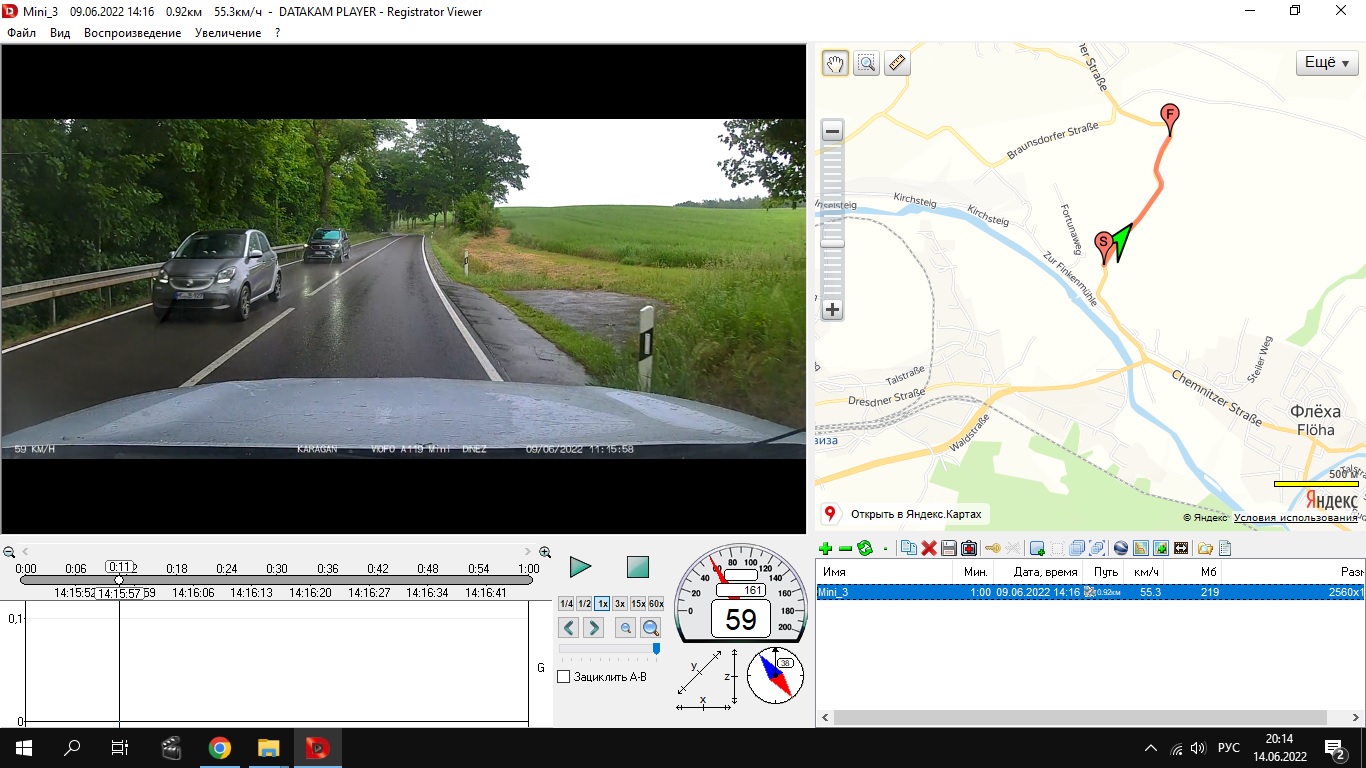The height and width of the screenshot is (768, 1366).
Task: Open the Увеличение menu
Action: (x=228, y=33)
